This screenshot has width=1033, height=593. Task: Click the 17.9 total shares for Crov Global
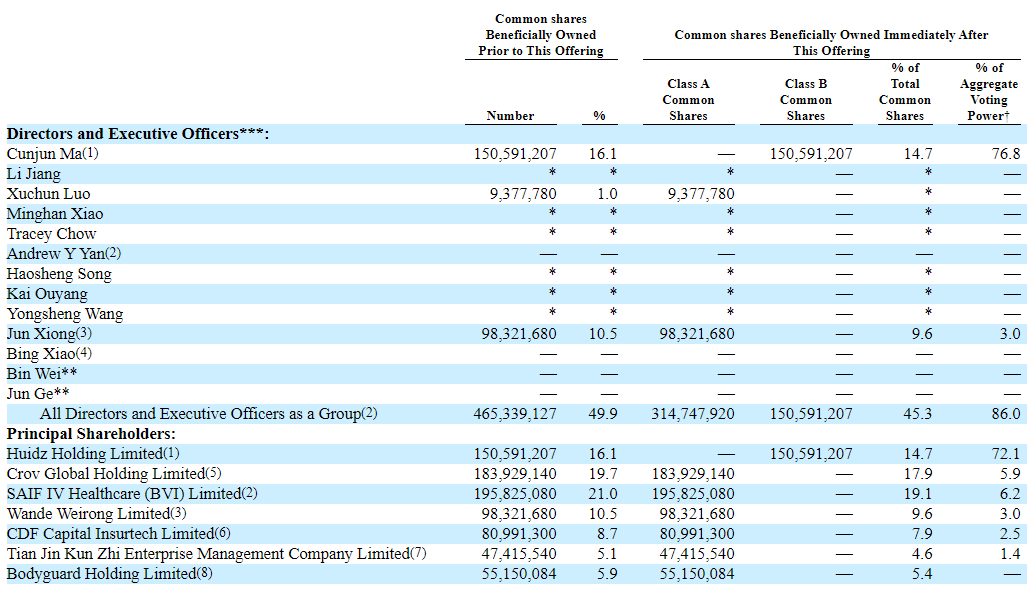click(x=918, y=474)
